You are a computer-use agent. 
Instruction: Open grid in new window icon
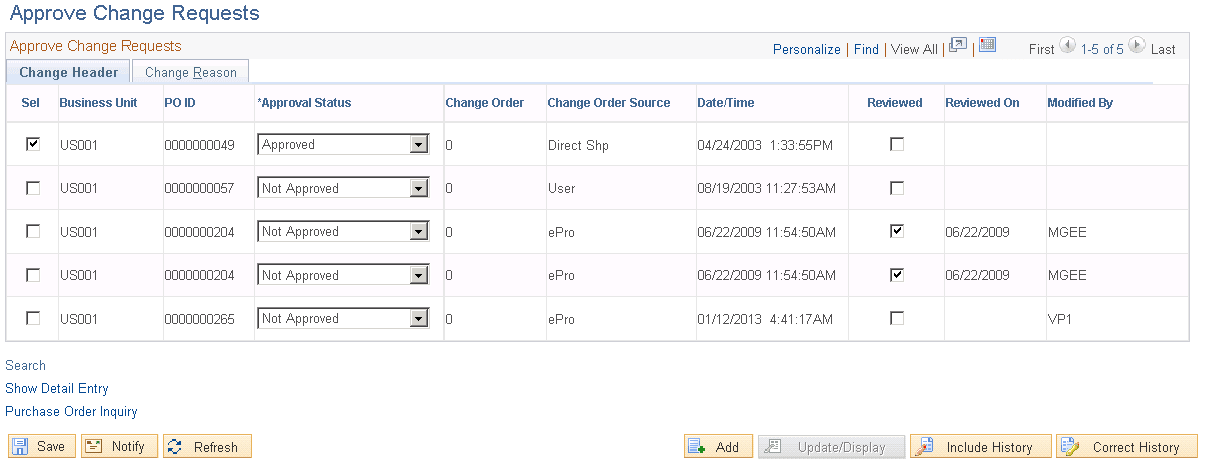pyautogui.click(x=958, y=45)
